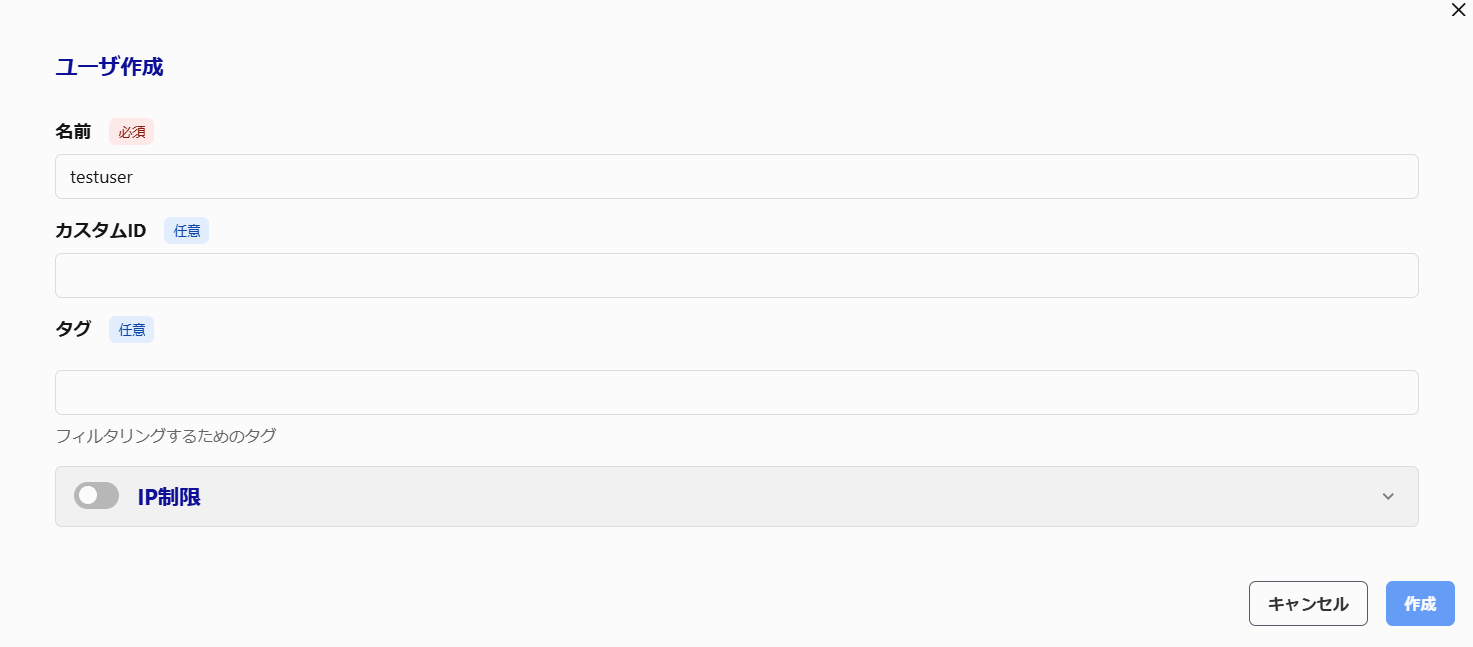This screenshot has height=647, width=1473.
Task: Click the IP制限 section title text
Action: pos(169,497)
